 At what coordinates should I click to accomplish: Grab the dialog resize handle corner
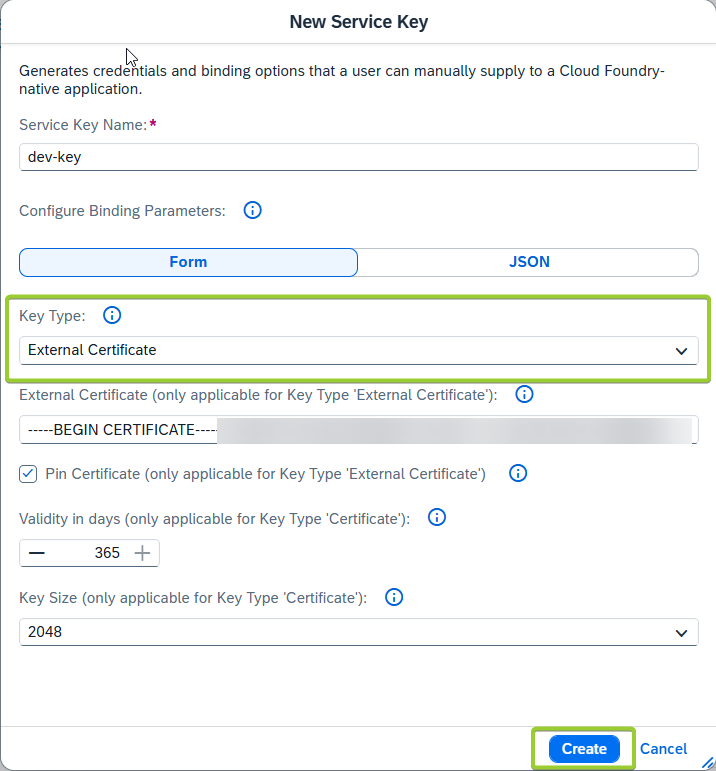[x=708, y=763]
